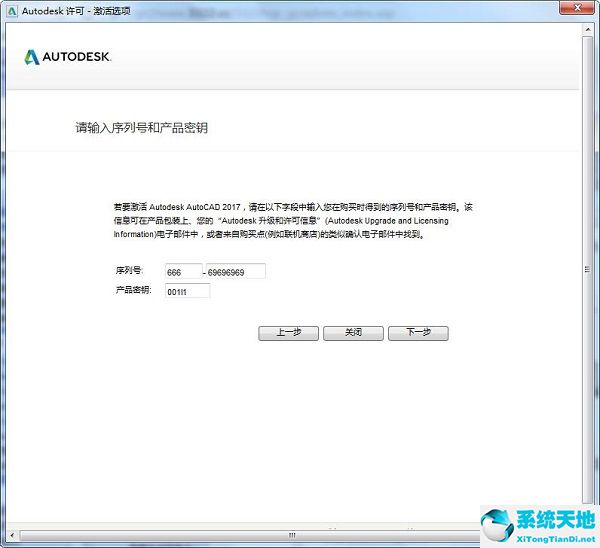This screenshot has width=600, height=548.
Task: Click the 序列号 label
Action: coord(129,271)
